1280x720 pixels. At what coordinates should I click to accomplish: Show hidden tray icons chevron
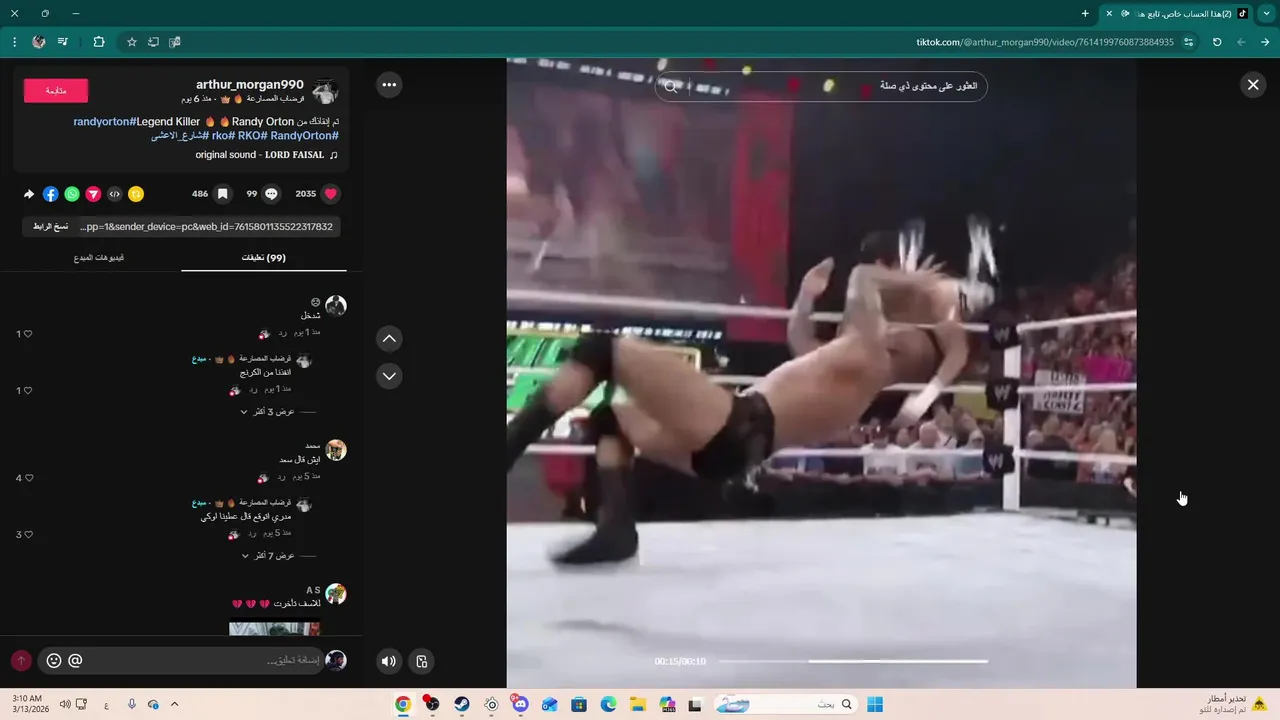point(174,704)
